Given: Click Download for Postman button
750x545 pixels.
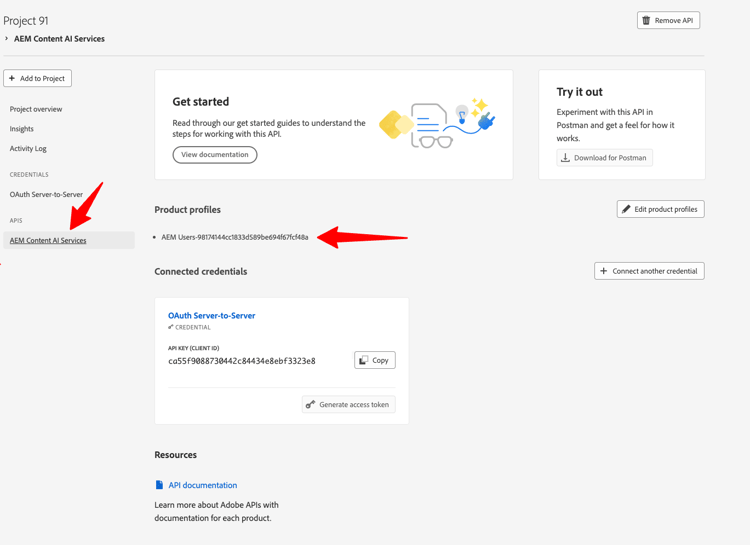Looking at the screenshot, I should 605,157.
